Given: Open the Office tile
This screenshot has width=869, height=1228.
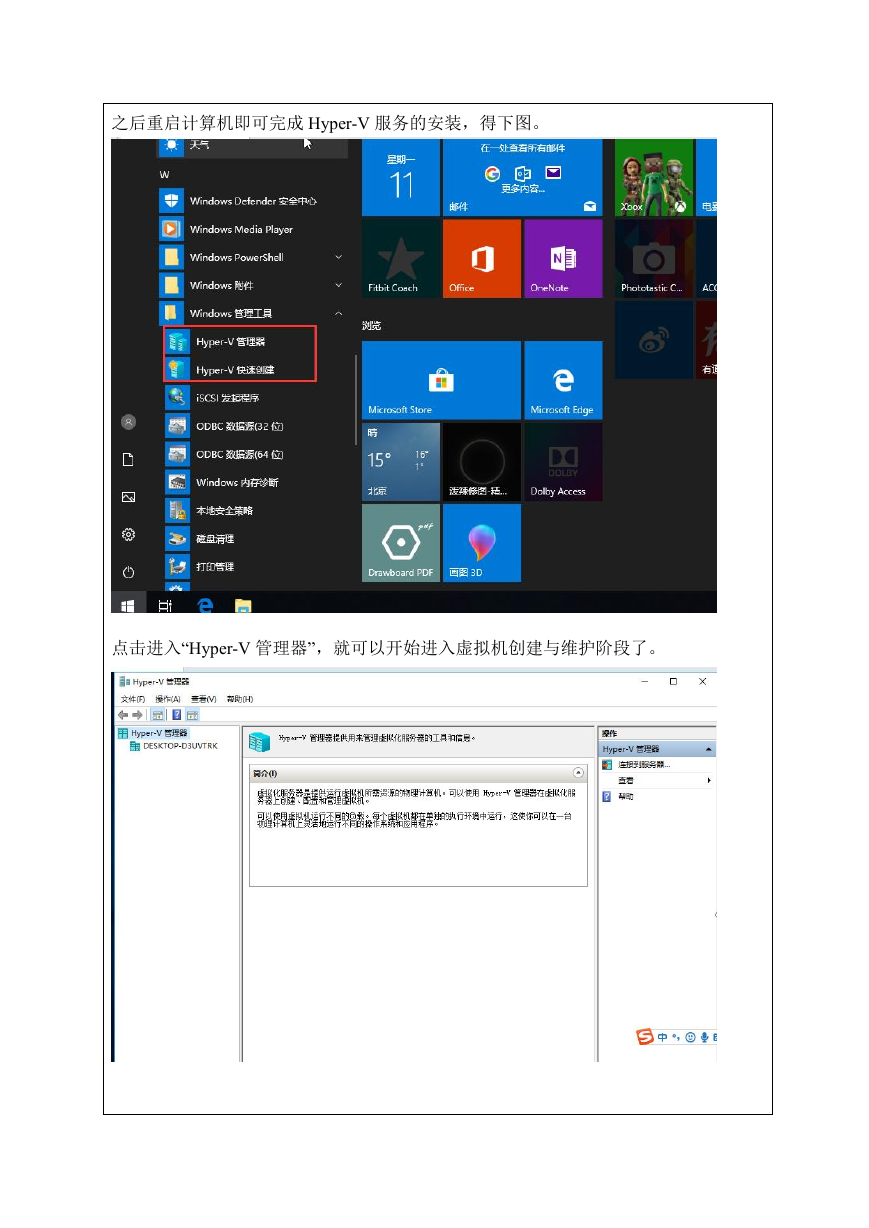Looking at the screenshot, I should click(482, 259).
